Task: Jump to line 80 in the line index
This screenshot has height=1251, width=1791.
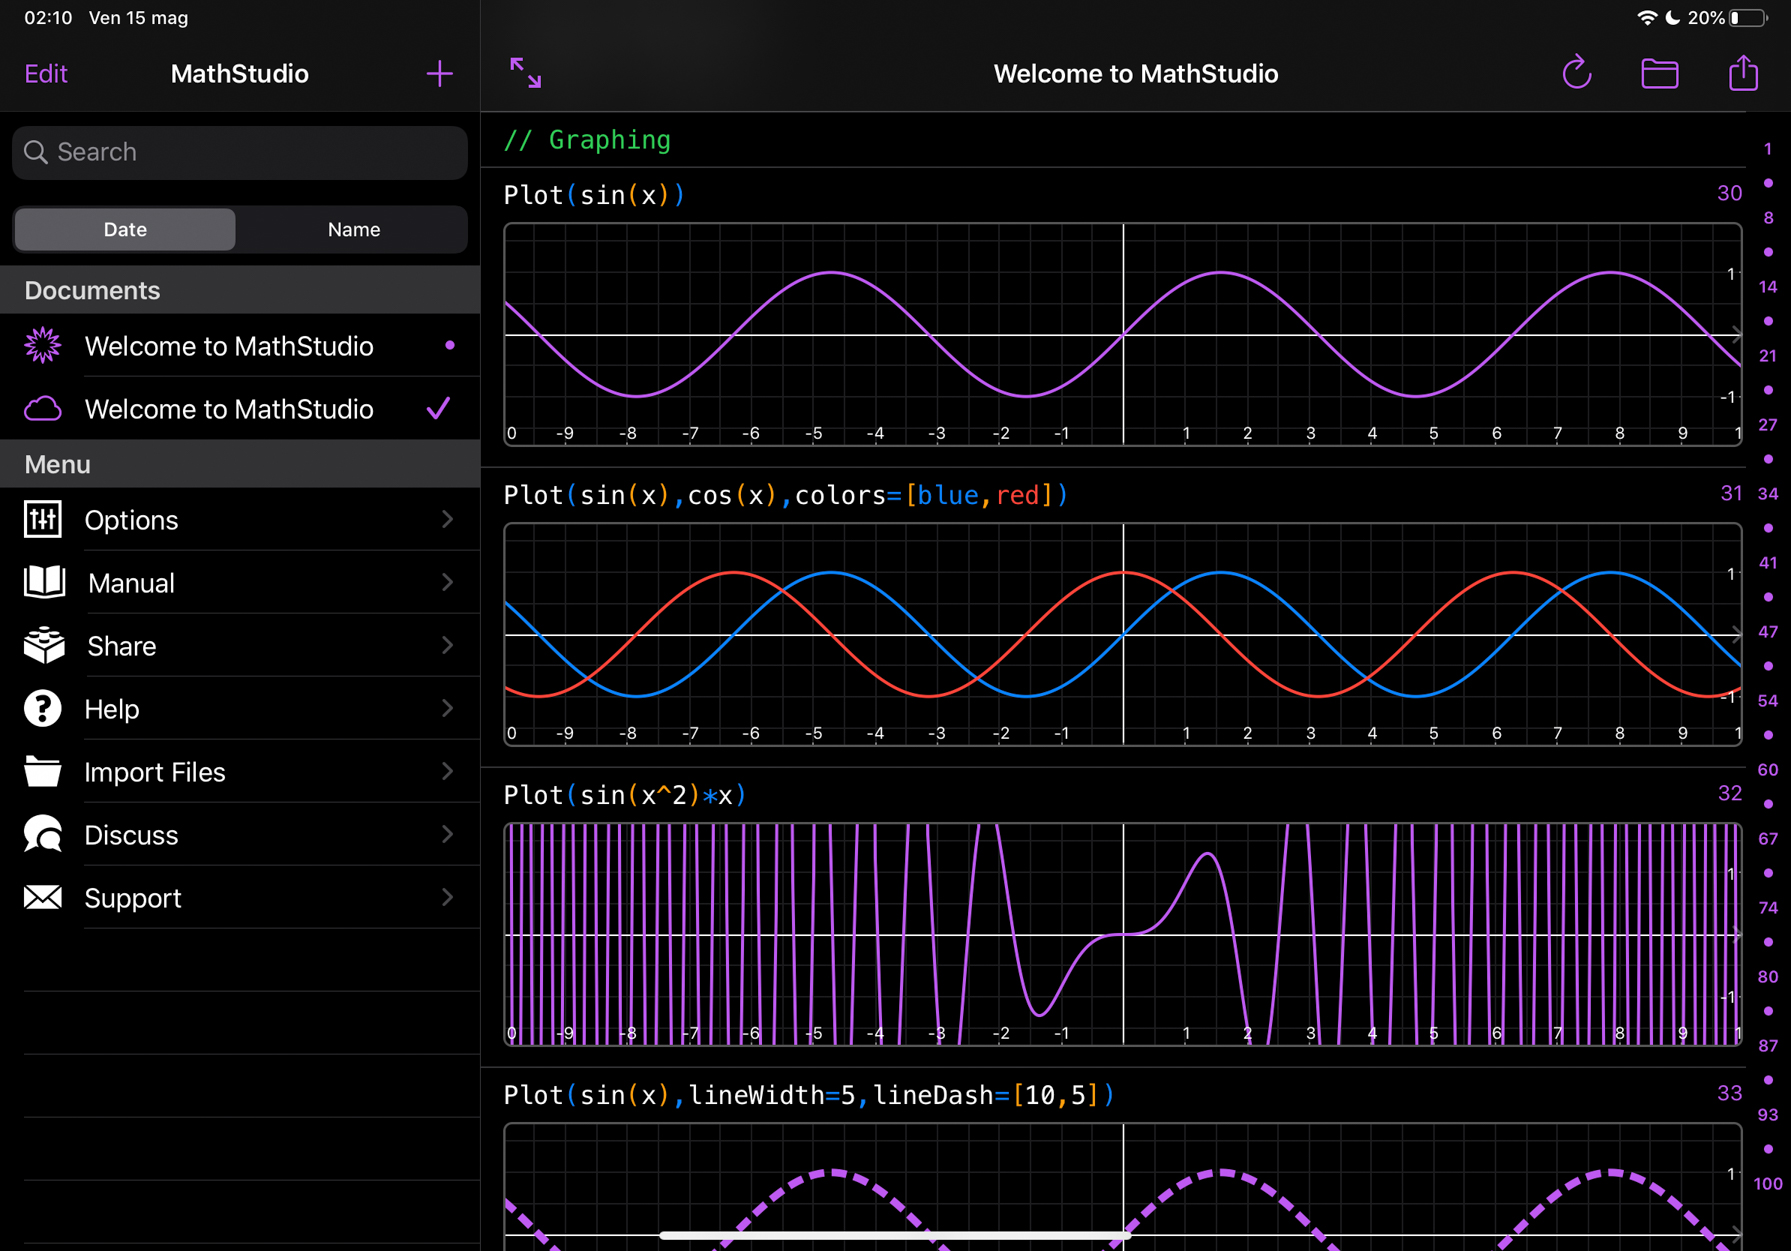Action: tap(1768, 977)
